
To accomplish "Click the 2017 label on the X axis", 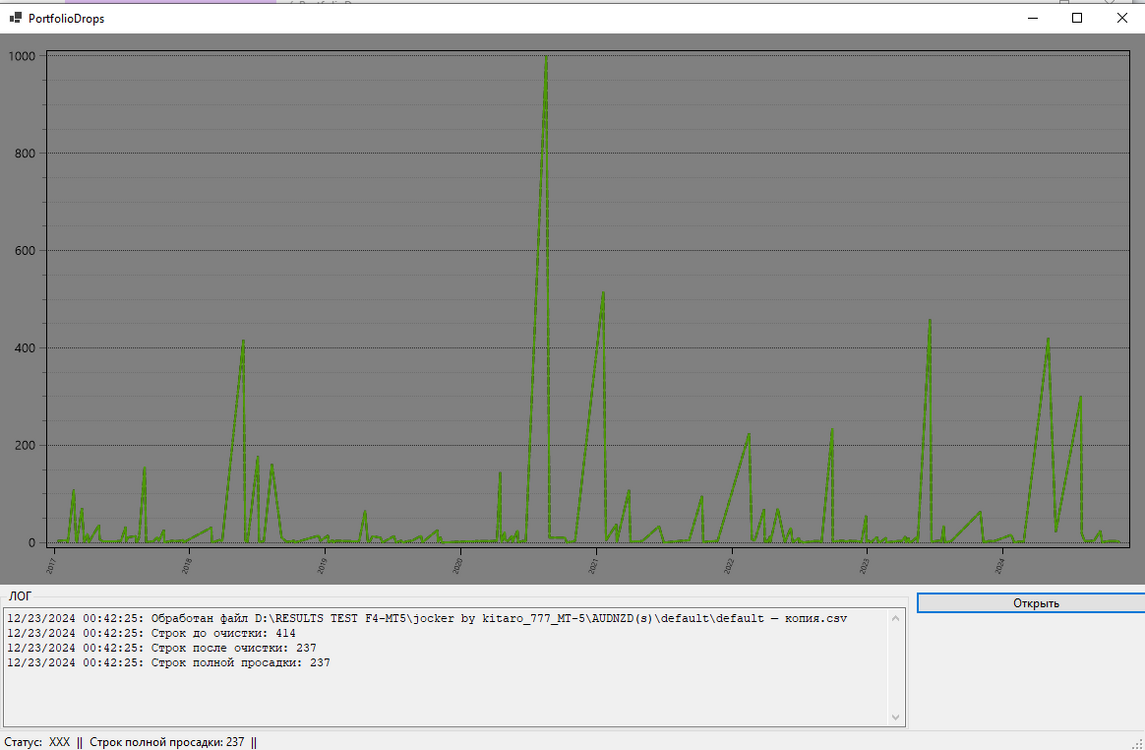I will coord(51,565).
